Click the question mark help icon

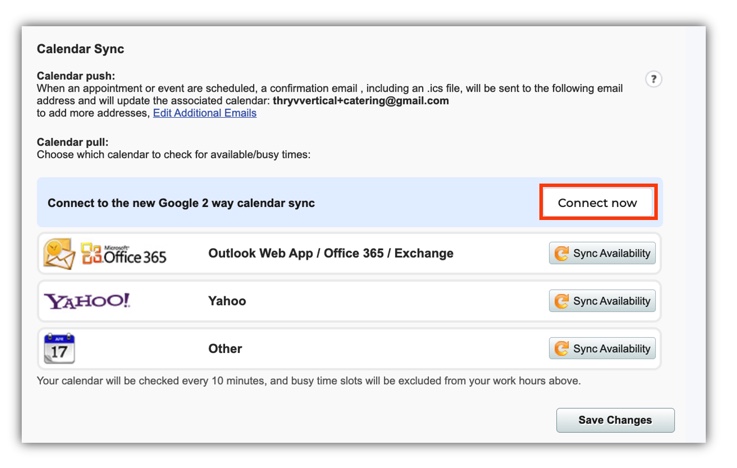tap(653, 79)
